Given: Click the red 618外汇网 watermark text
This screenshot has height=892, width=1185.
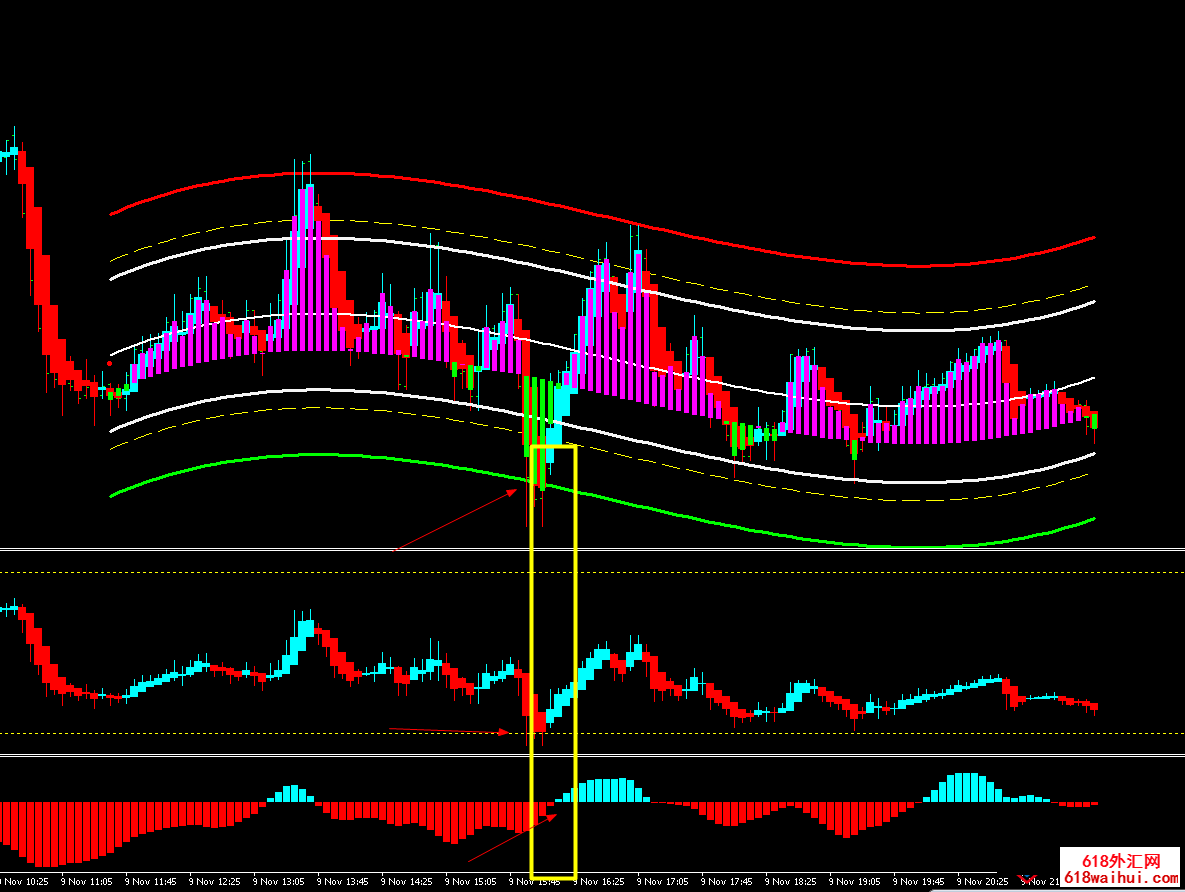Looking at the screenshot, I should [1121, 861].
